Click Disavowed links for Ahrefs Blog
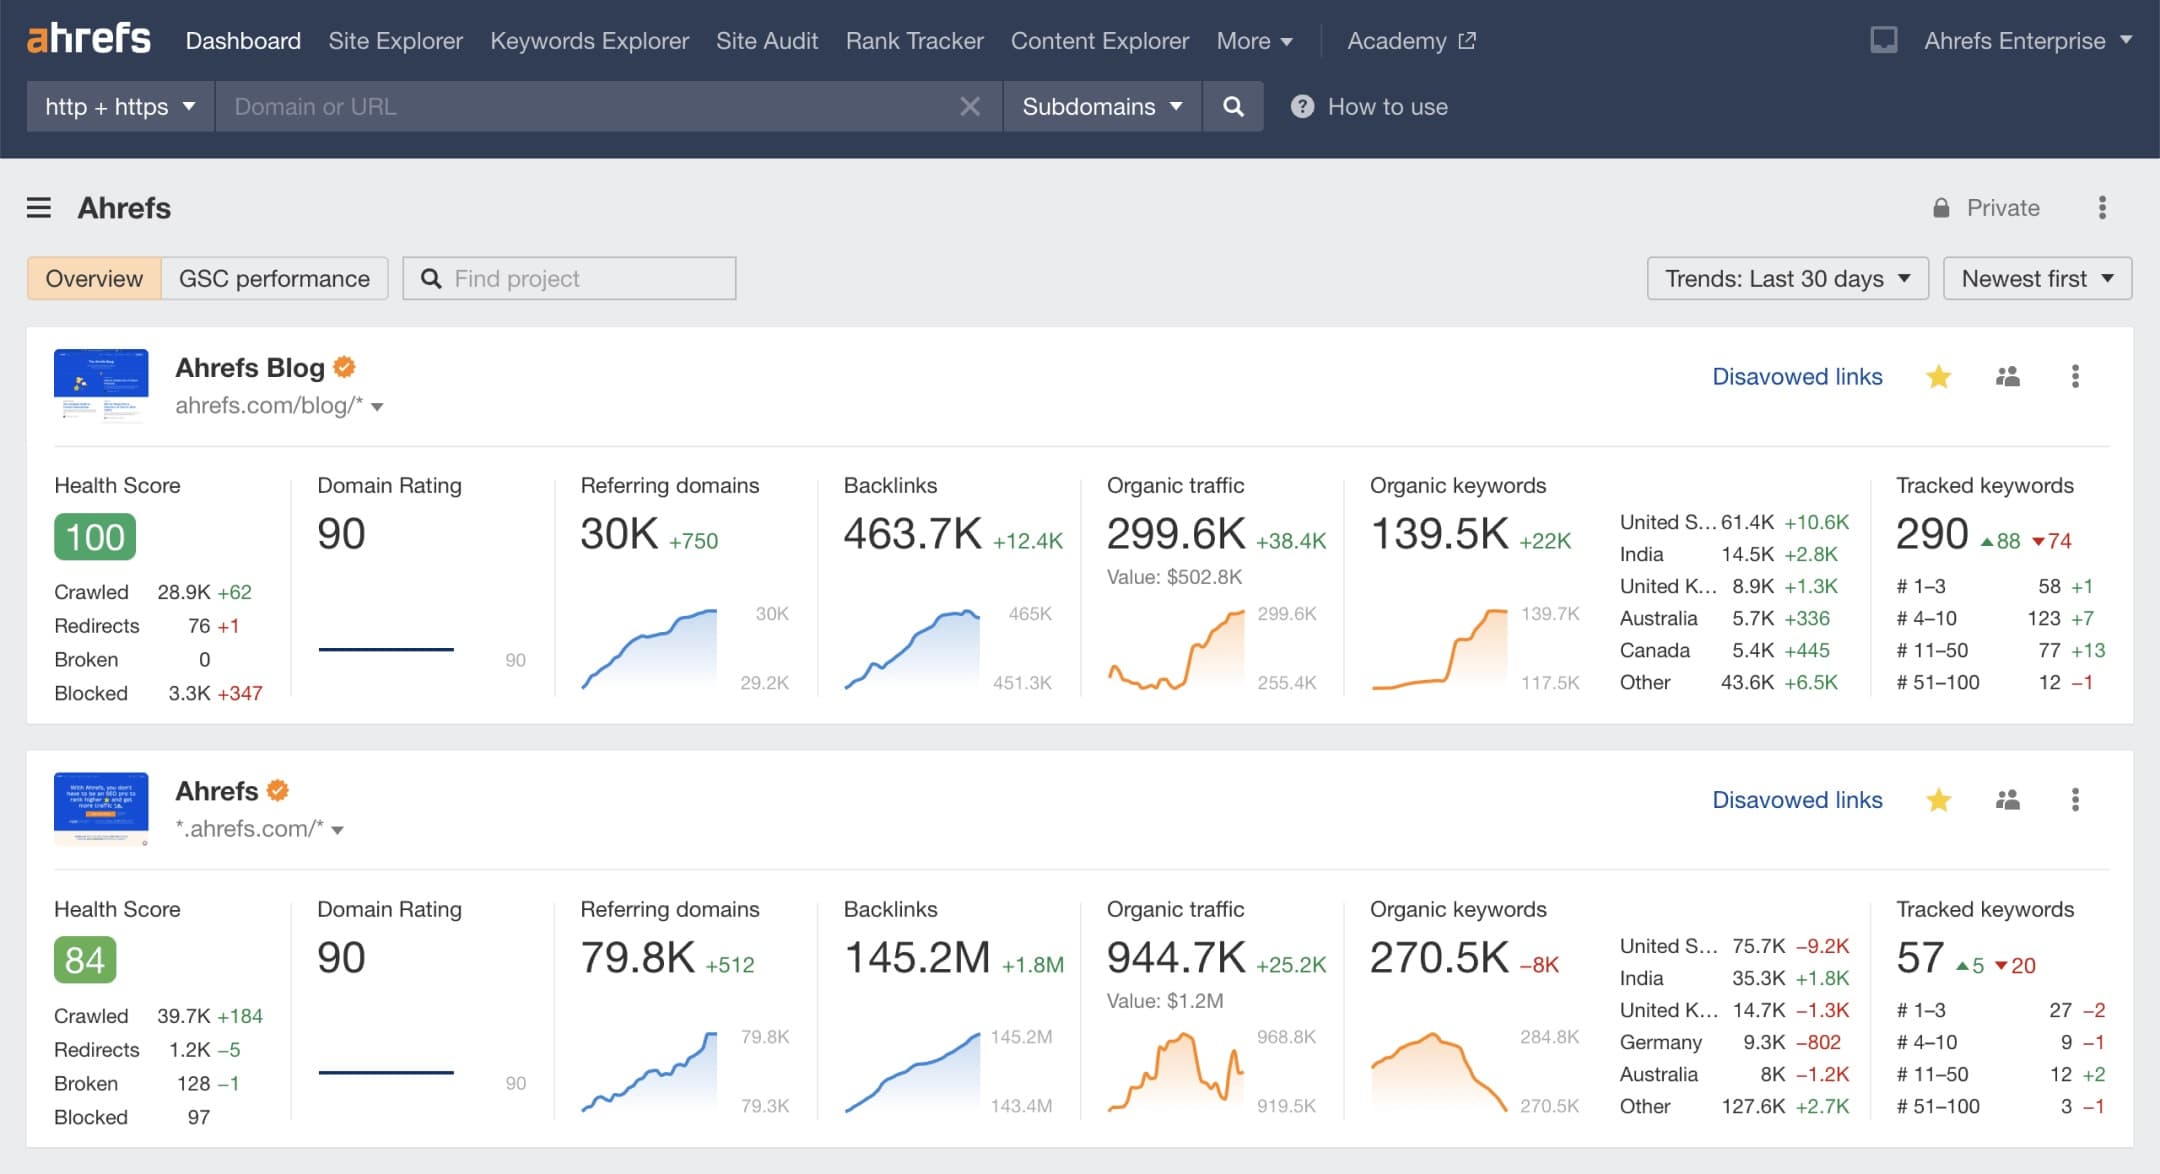This screenshot has height=1174, width=2160. coord(1797,376)
